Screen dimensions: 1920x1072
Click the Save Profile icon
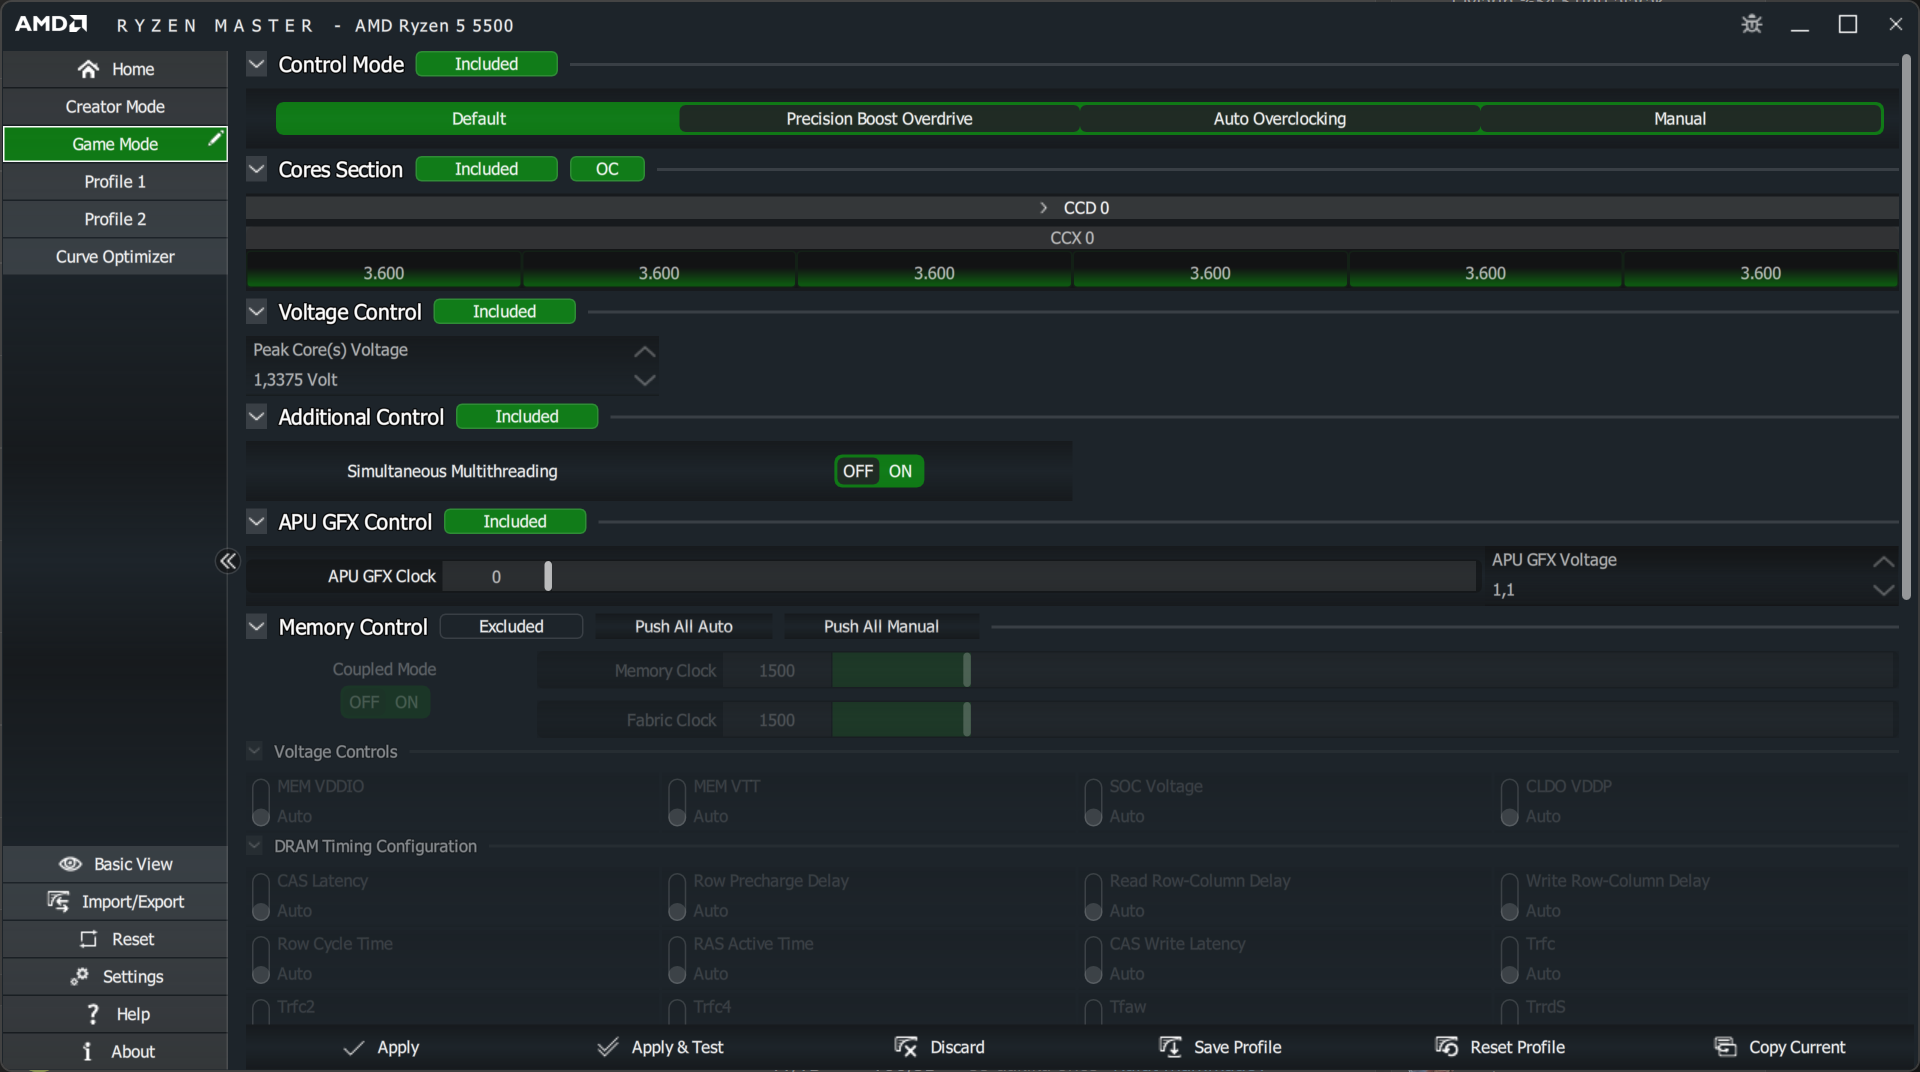(x=1170, y=1047)
